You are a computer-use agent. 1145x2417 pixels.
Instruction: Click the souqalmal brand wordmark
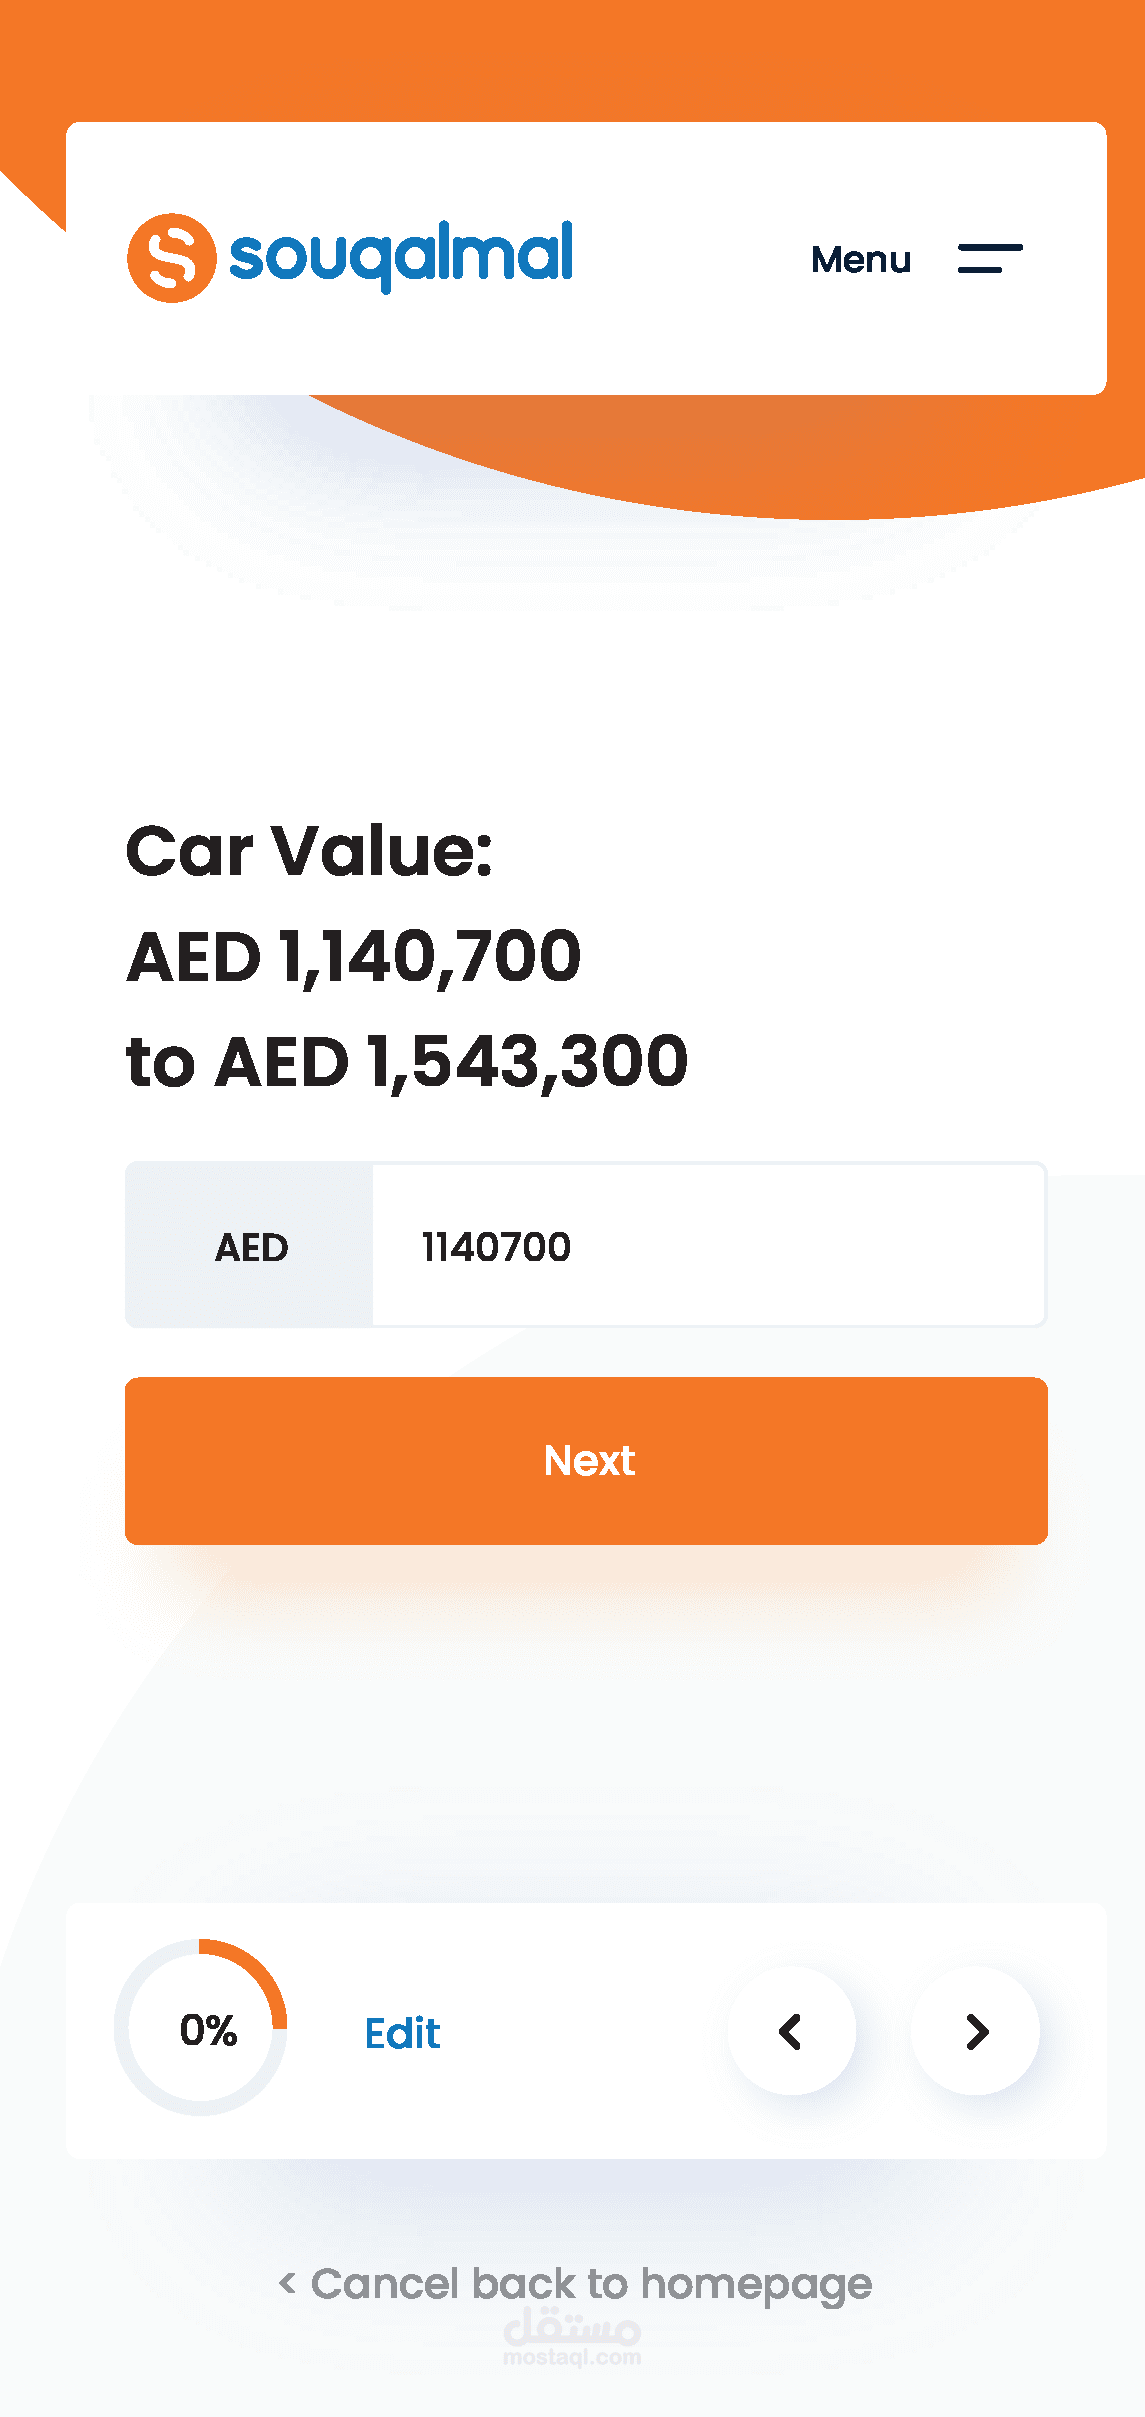point(401,255)
